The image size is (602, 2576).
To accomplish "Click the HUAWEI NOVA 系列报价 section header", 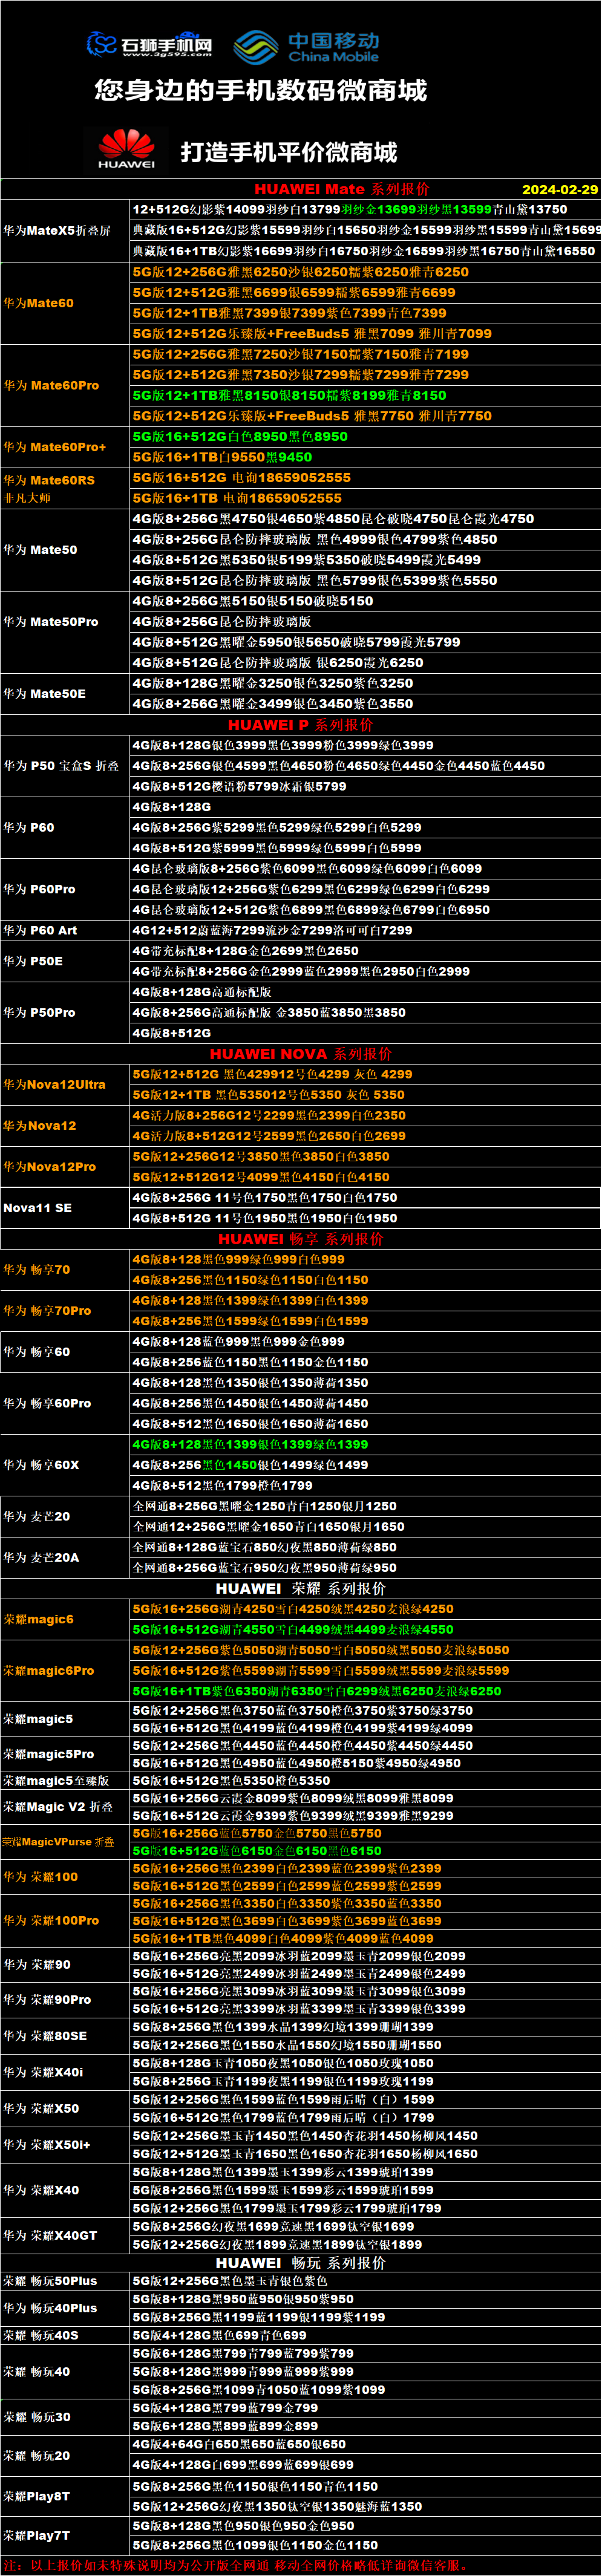I will [301, 1053].
